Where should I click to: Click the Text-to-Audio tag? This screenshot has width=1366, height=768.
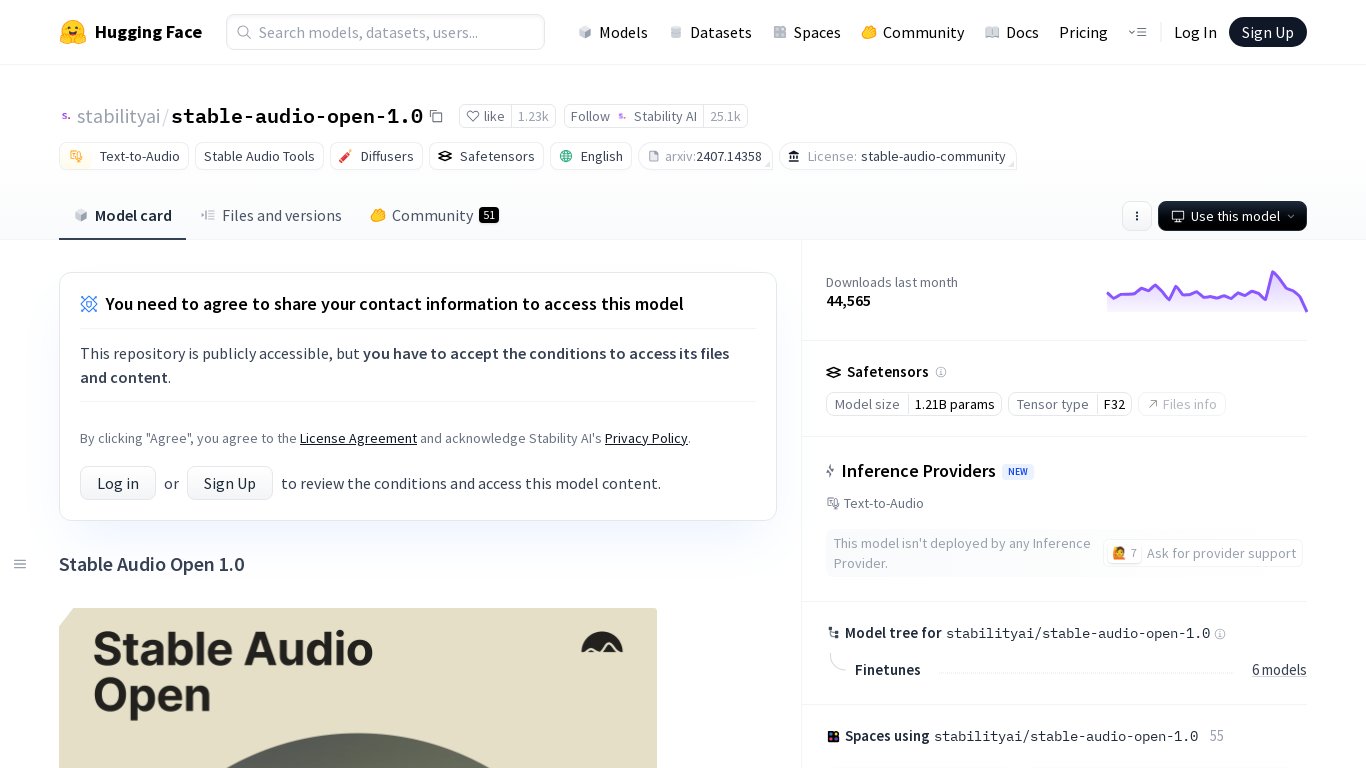click(x=125, y=156)
